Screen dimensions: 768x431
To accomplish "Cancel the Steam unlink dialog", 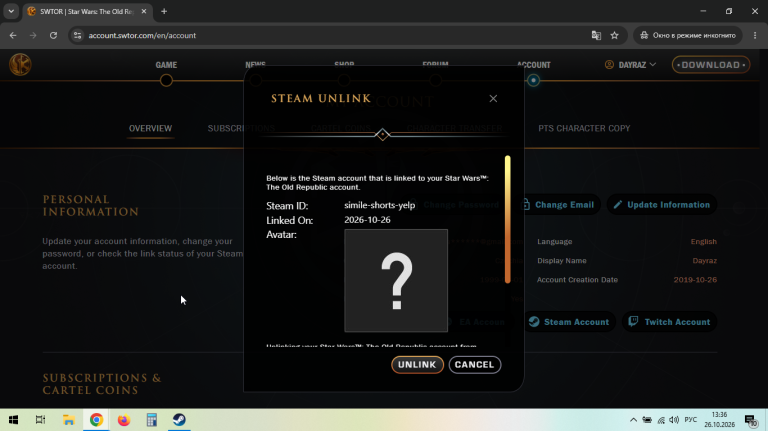I will [x=475, y=365].
